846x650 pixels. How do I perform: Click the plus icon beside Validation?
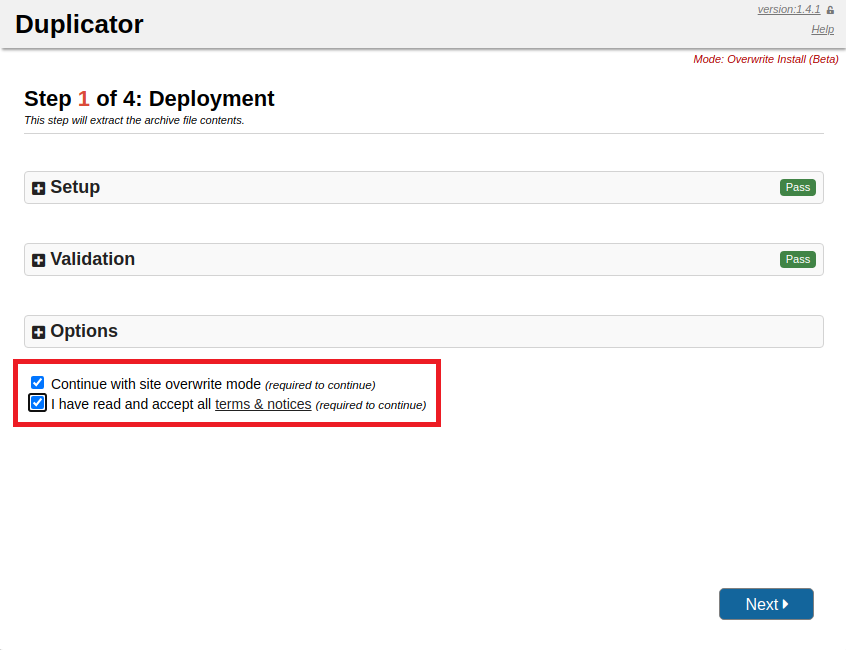coord(39,260)
